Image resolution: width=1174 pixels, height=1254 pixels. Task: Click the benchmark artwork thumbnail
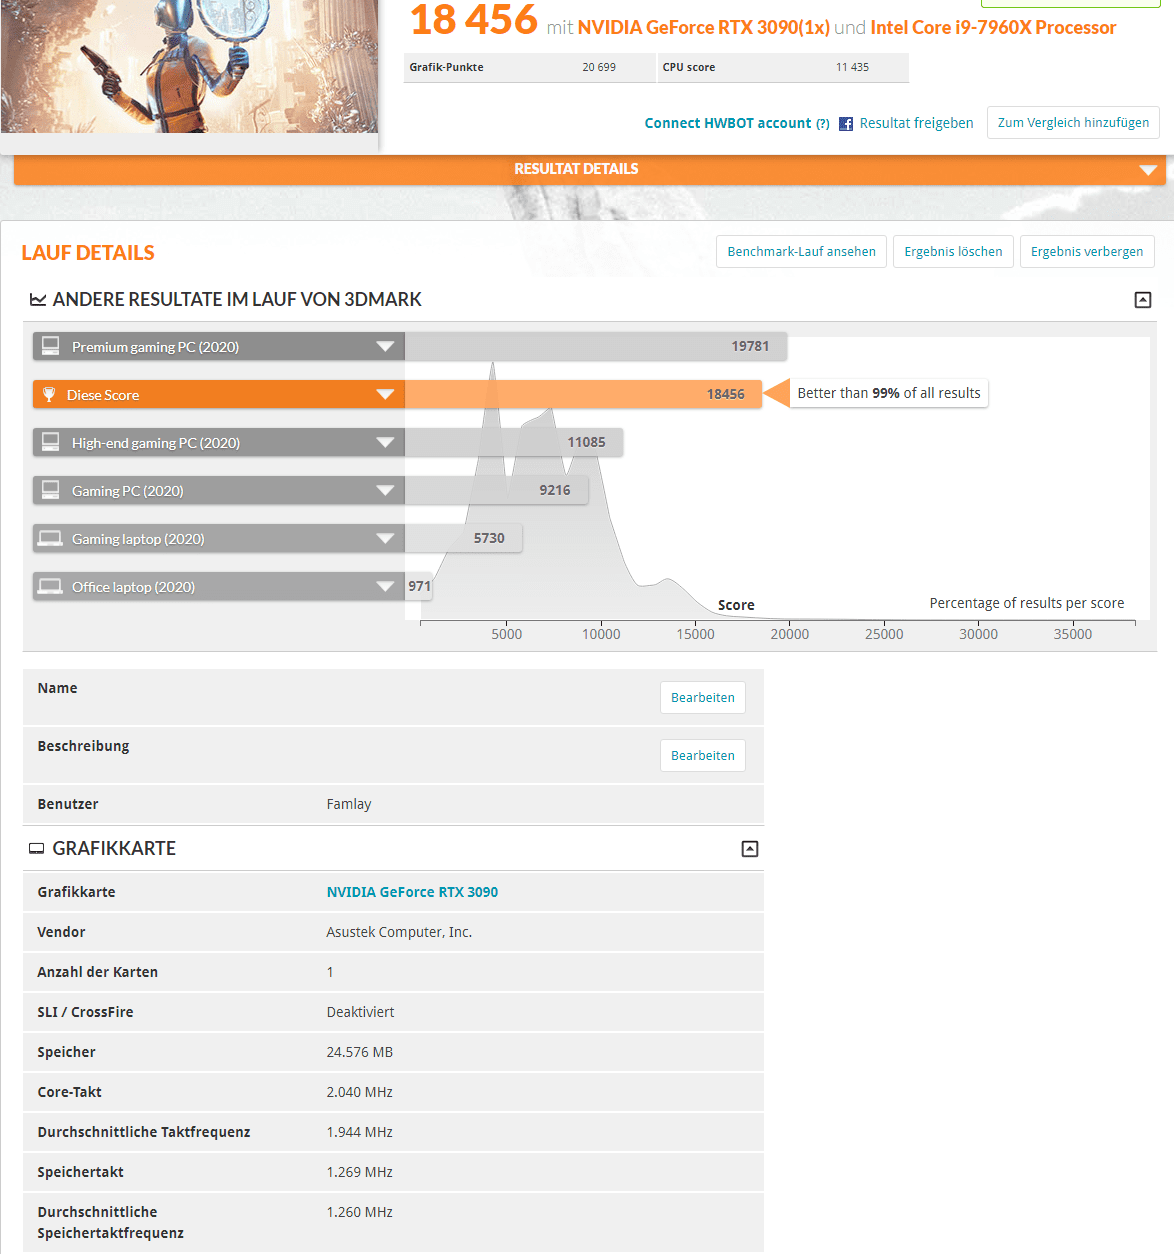click(x=189, y=66)
